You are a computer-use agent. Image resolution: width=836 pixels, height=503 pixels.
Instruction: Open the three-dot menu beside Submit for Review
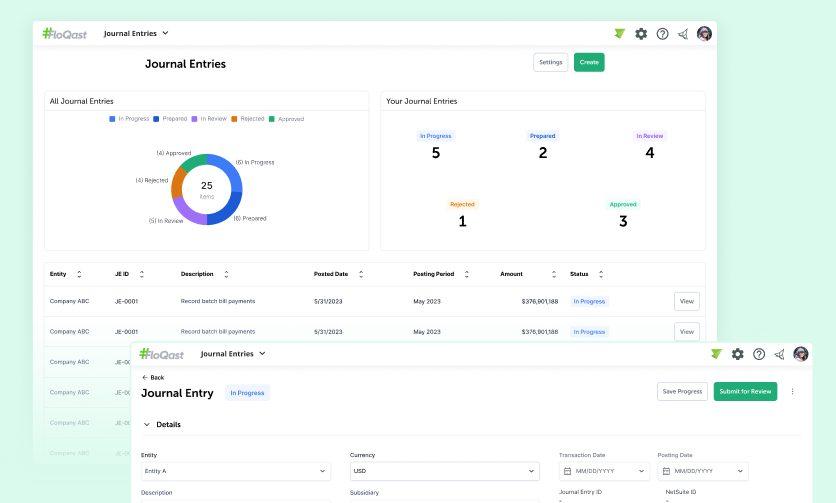pyautogui.click(x=793, y=392)
